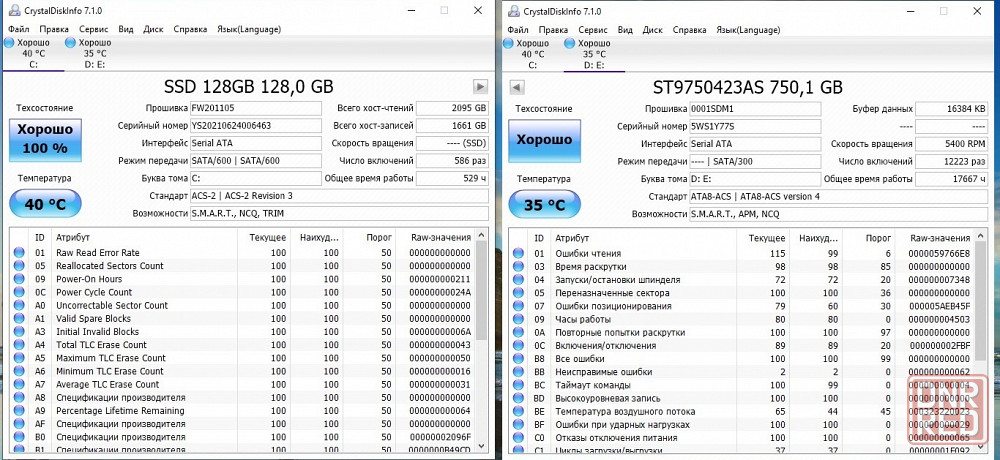
Task: Click Порог column header in left table
Action: 370,237
